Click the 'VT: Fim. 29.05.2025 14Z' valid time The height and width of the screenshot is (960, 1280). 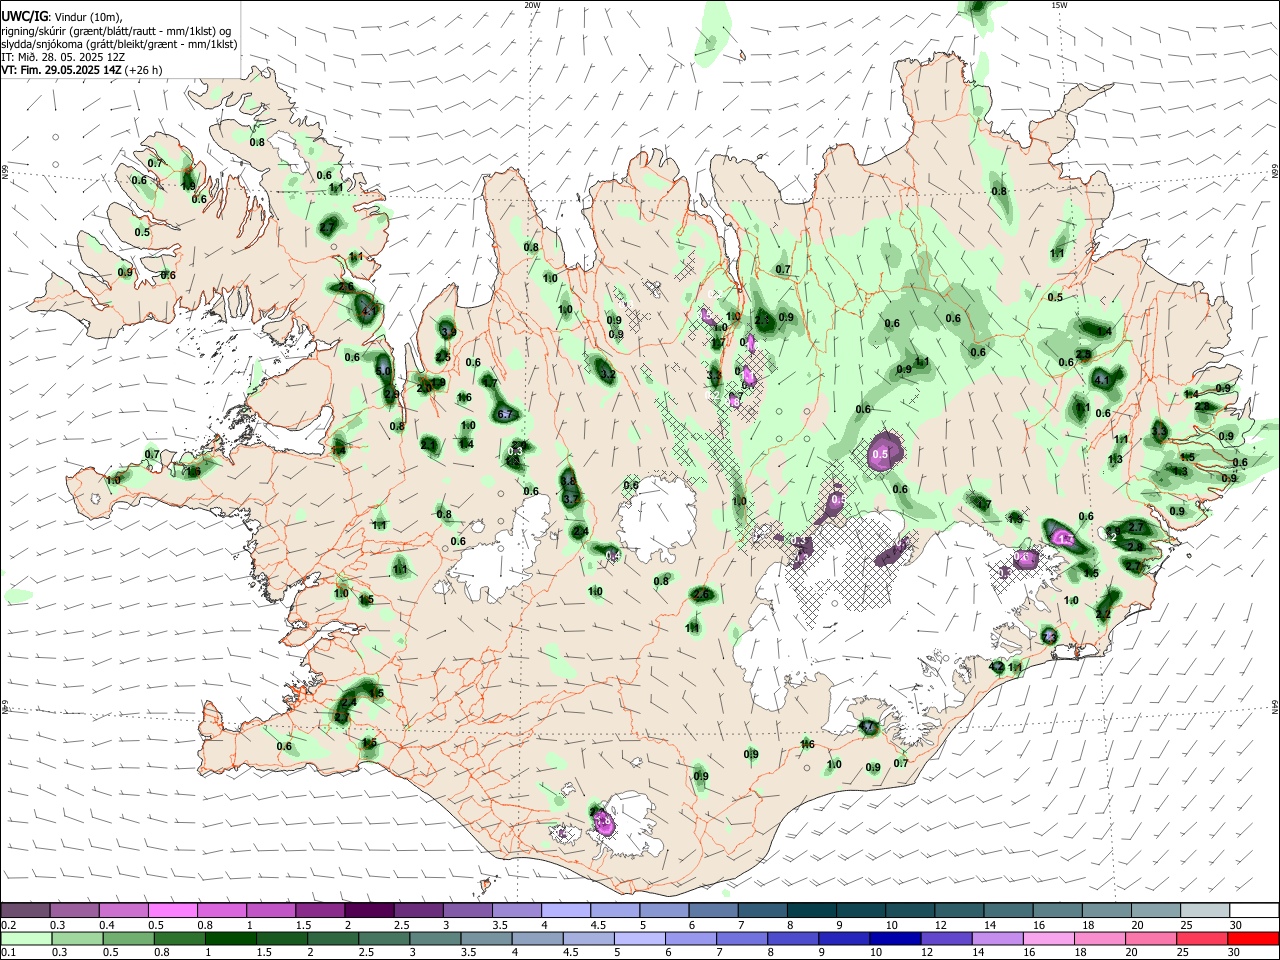(x=63, y=70)
